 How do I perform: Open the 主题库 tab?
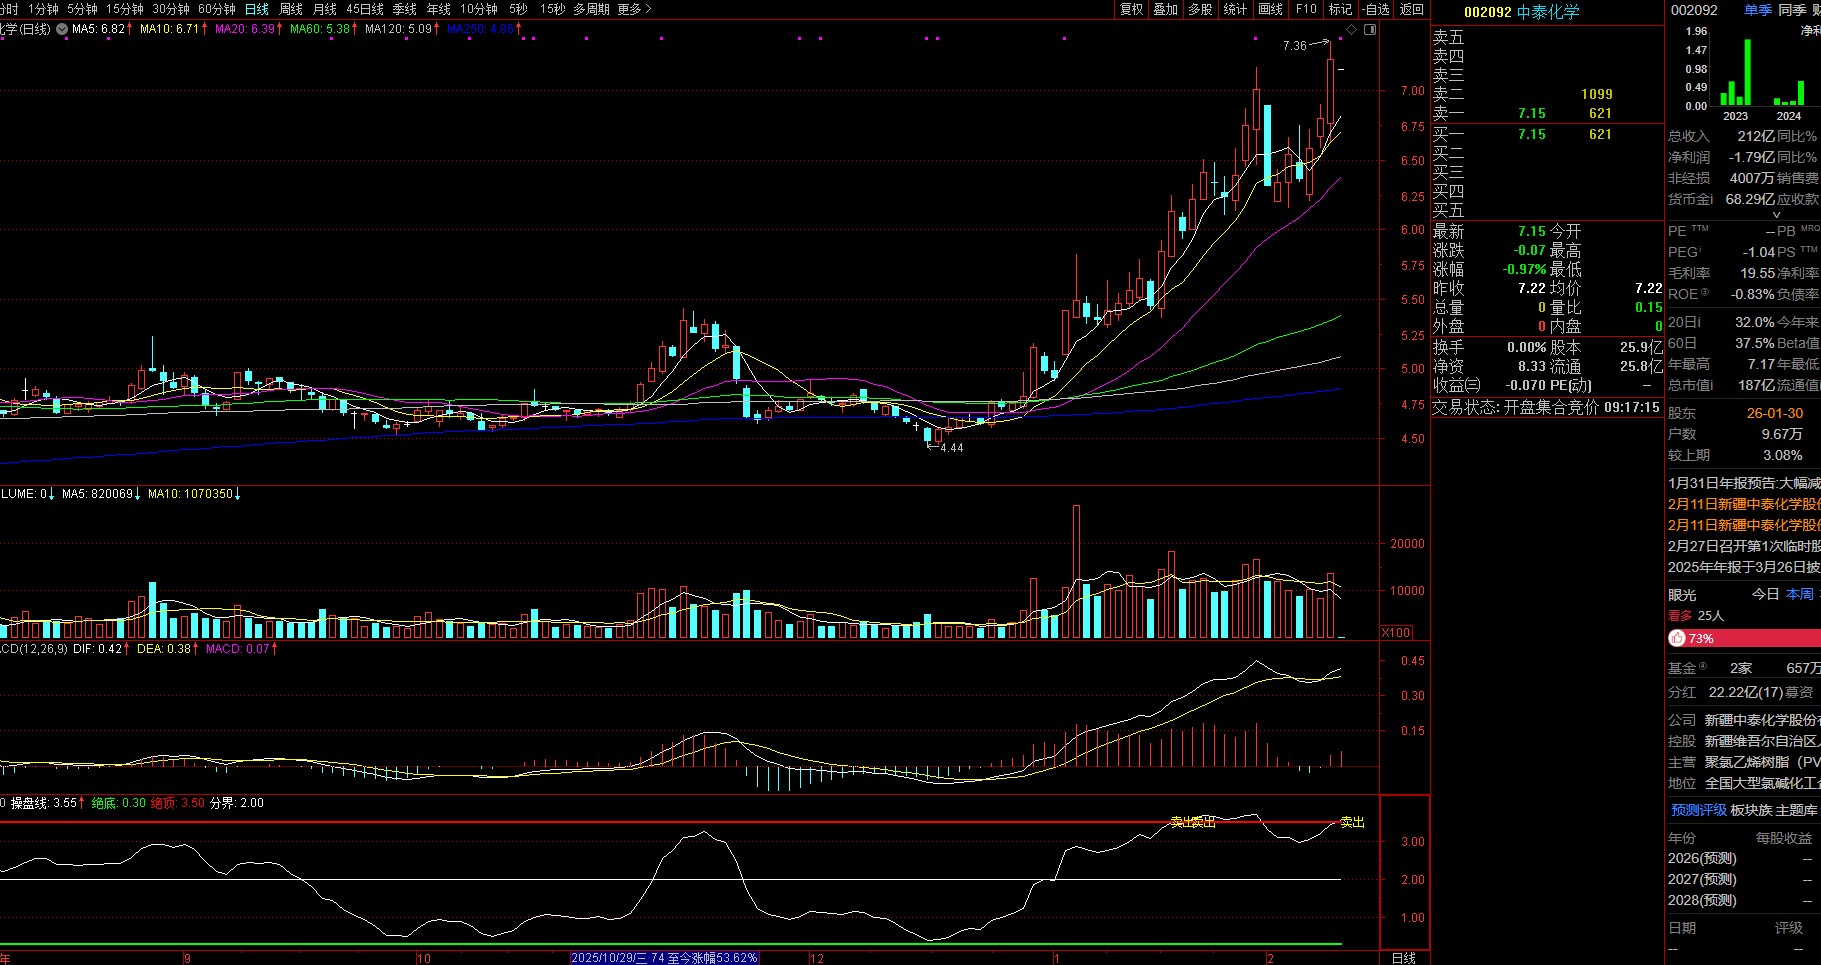click(x=1797, y=810)
